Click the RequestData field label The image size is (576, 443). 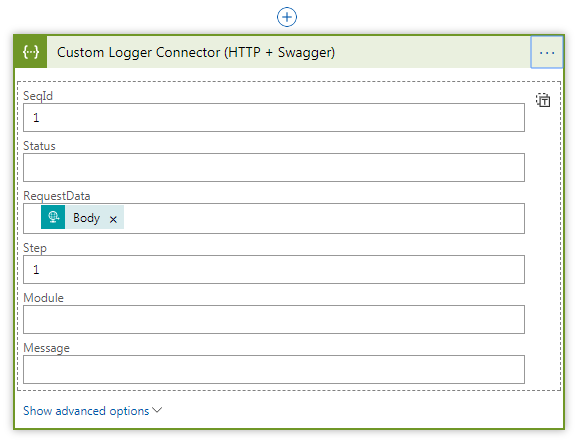[57, 196]
